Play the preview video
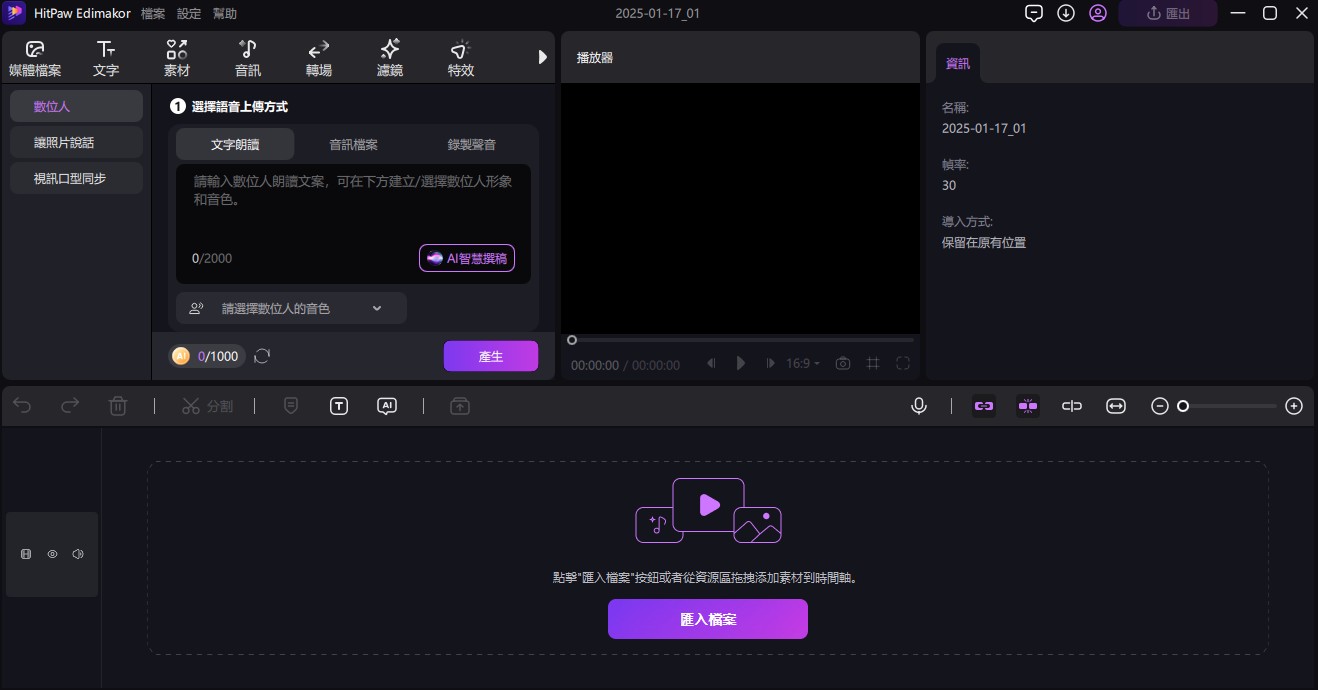Screen dimensions: 1318x690 (x=741, y=363)
